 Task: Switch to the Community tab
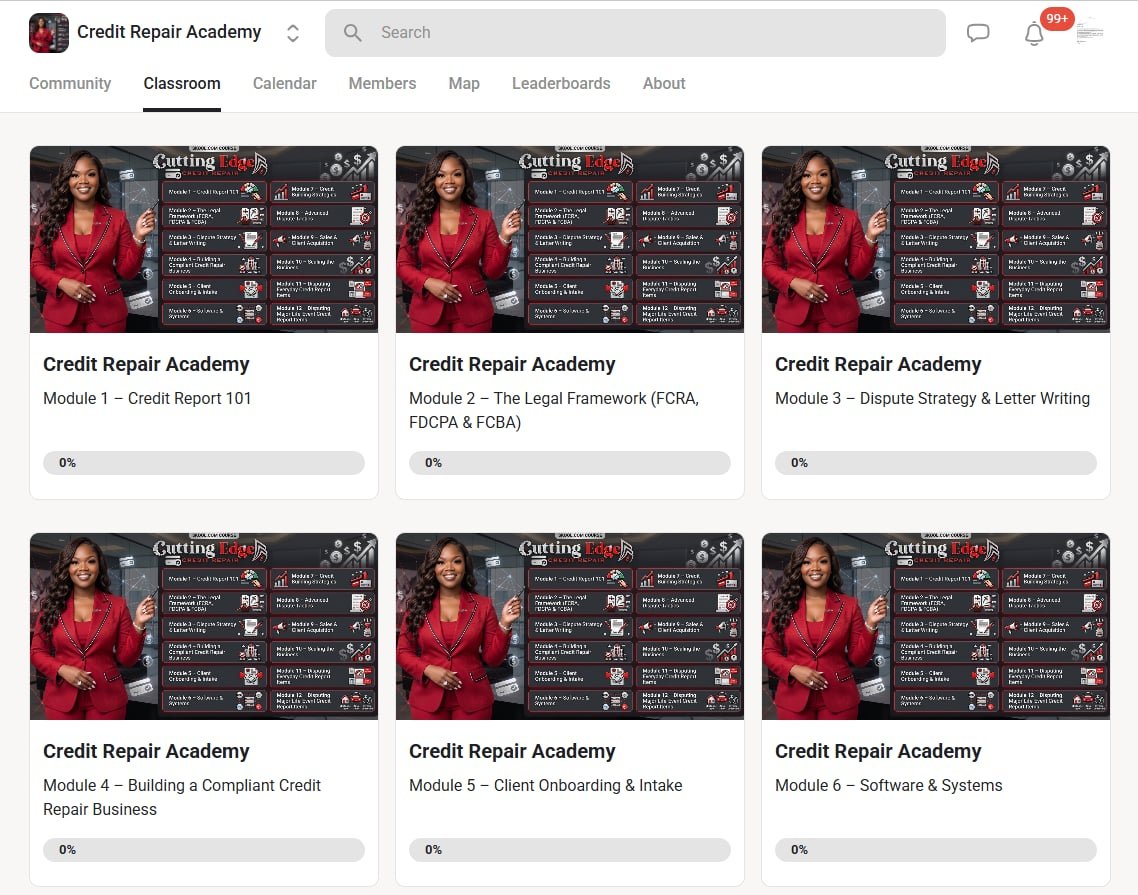point(70,83)
